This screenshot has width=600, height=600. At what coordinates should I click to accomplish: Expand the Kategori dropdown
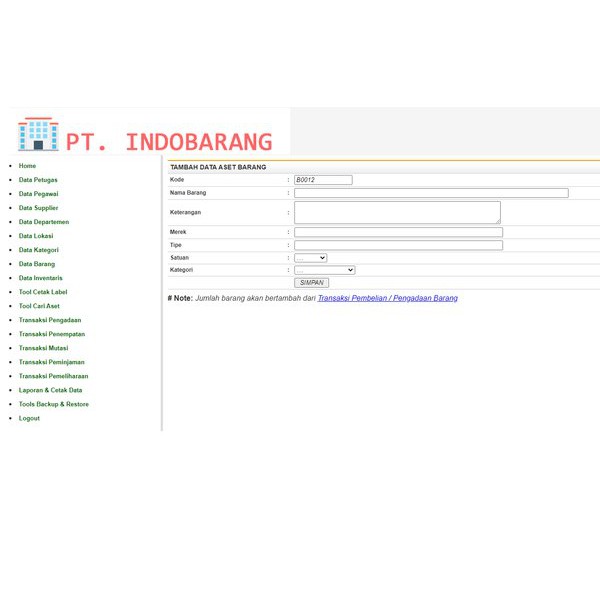pos(324,270)
